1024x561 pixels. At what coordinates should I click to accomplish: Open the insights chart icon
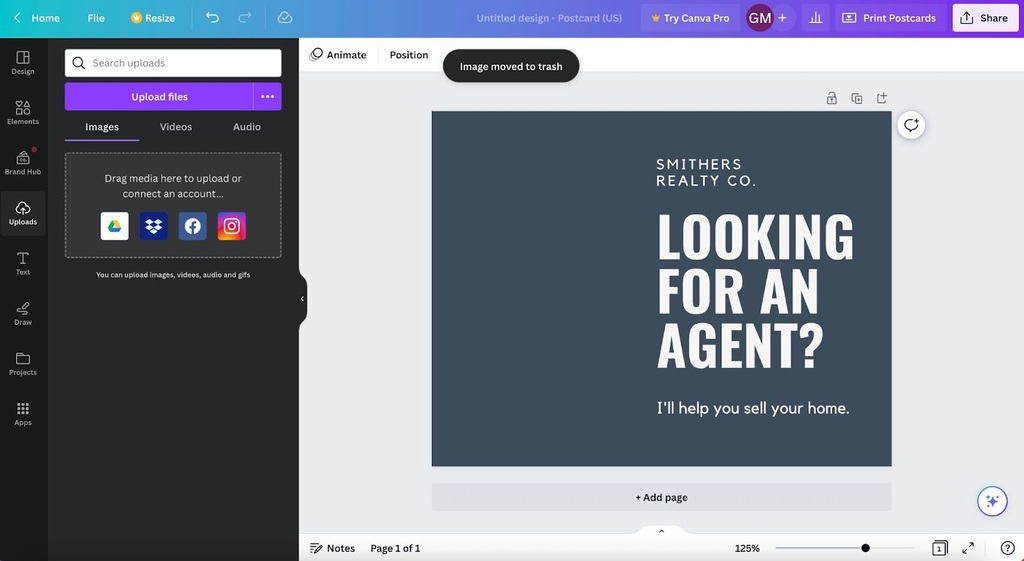click(816, 18)
